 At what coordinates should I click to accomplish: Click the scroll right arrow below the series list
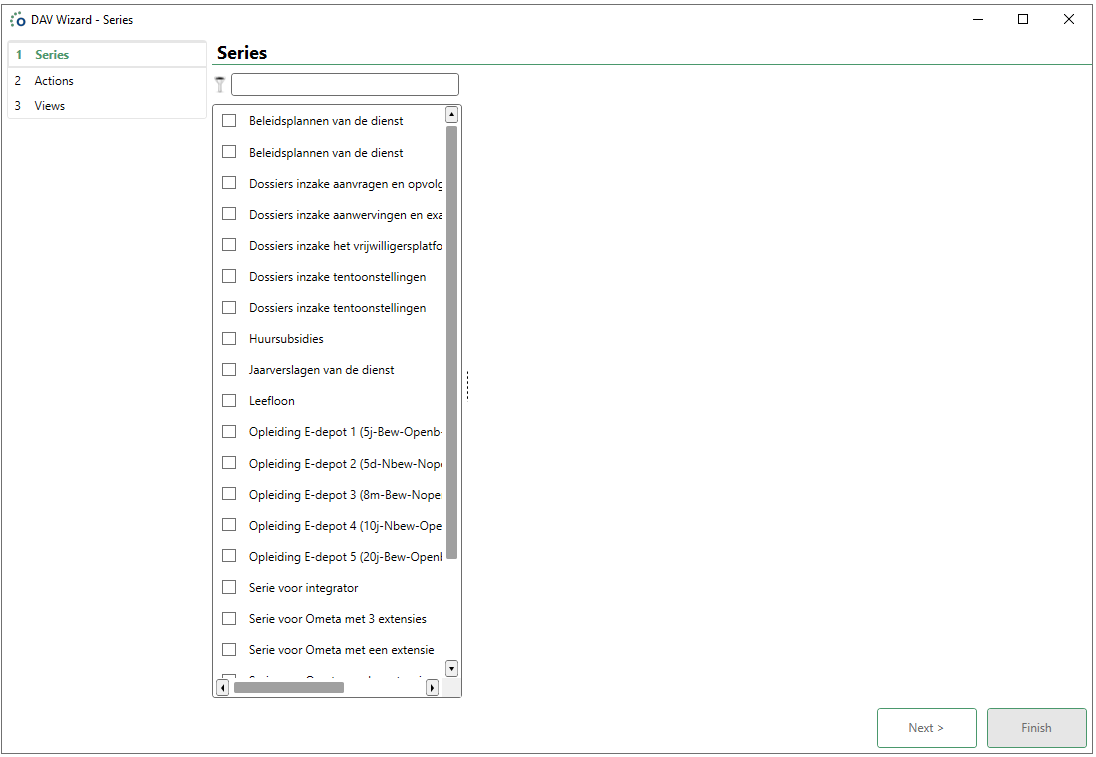432,687
